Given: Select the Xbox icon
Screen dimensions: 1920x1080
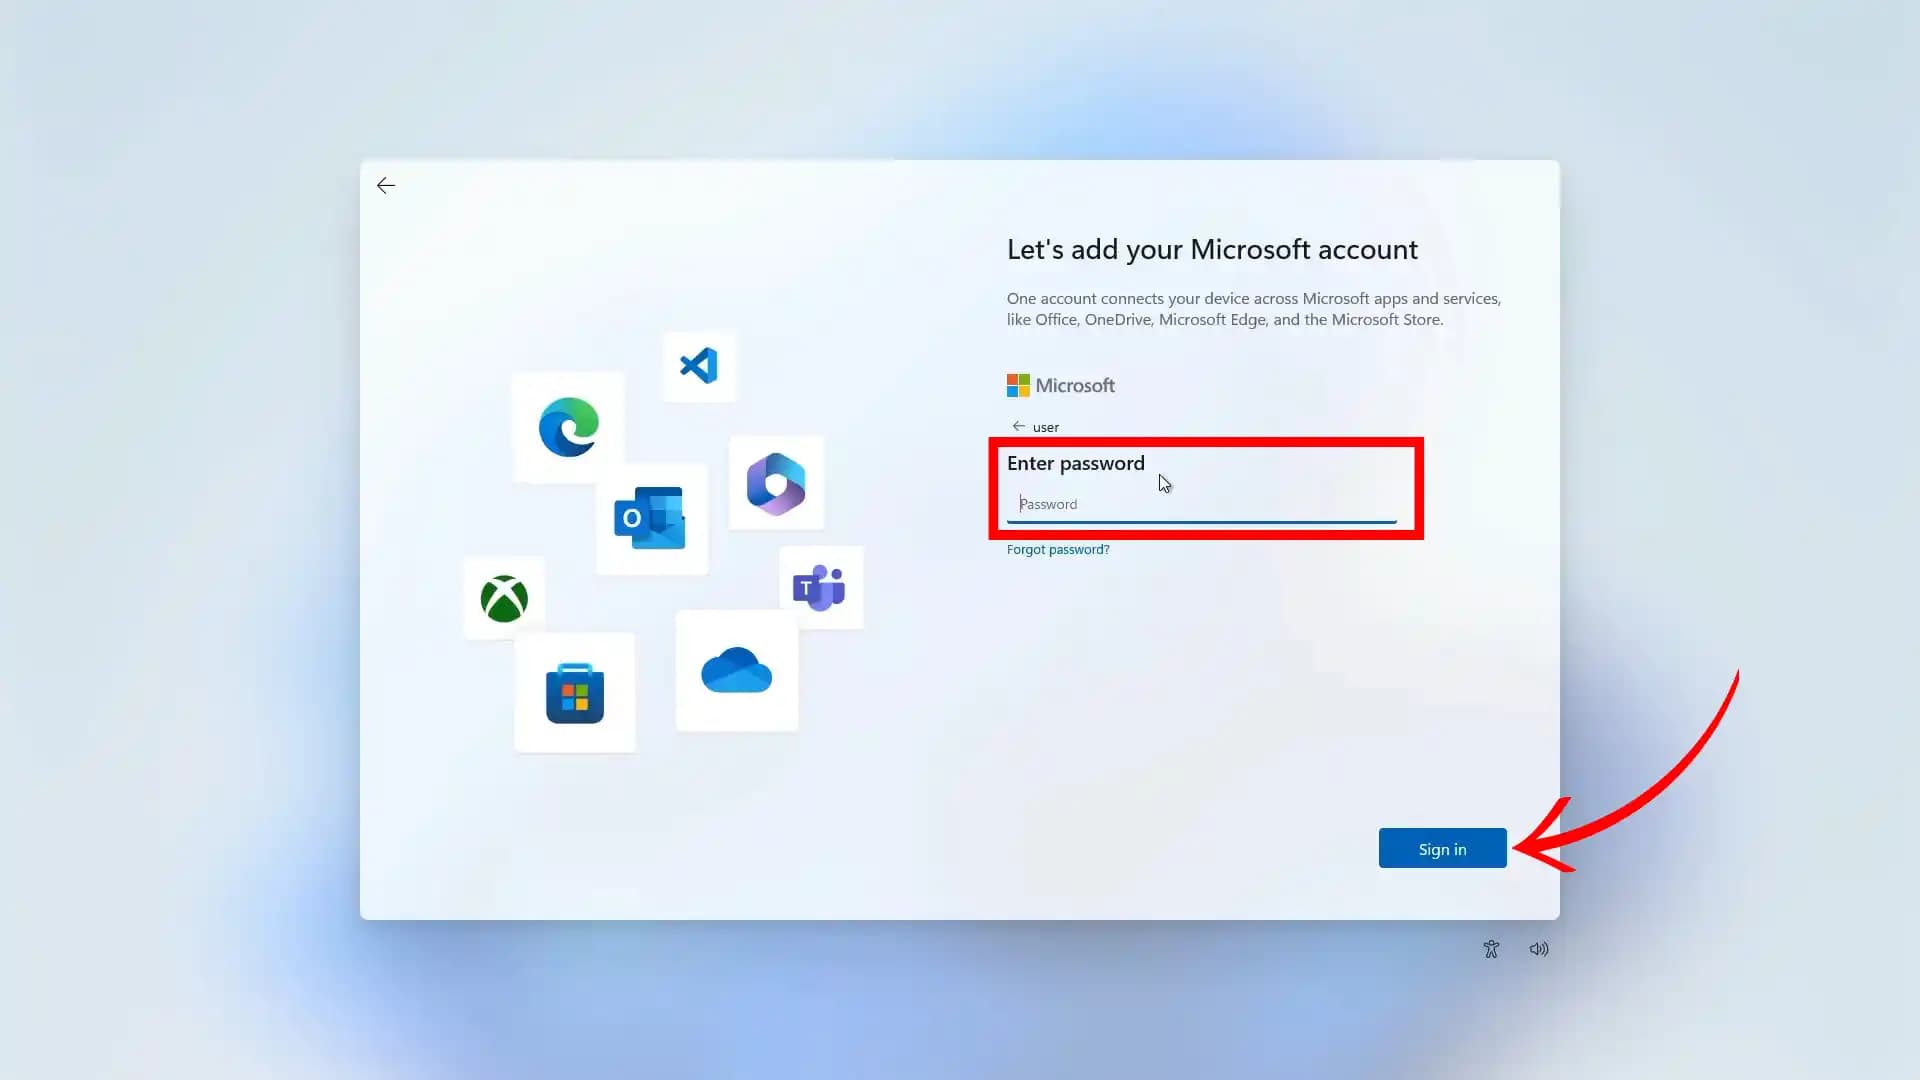Looking at the screenshot, I should (x=503, y=598).
